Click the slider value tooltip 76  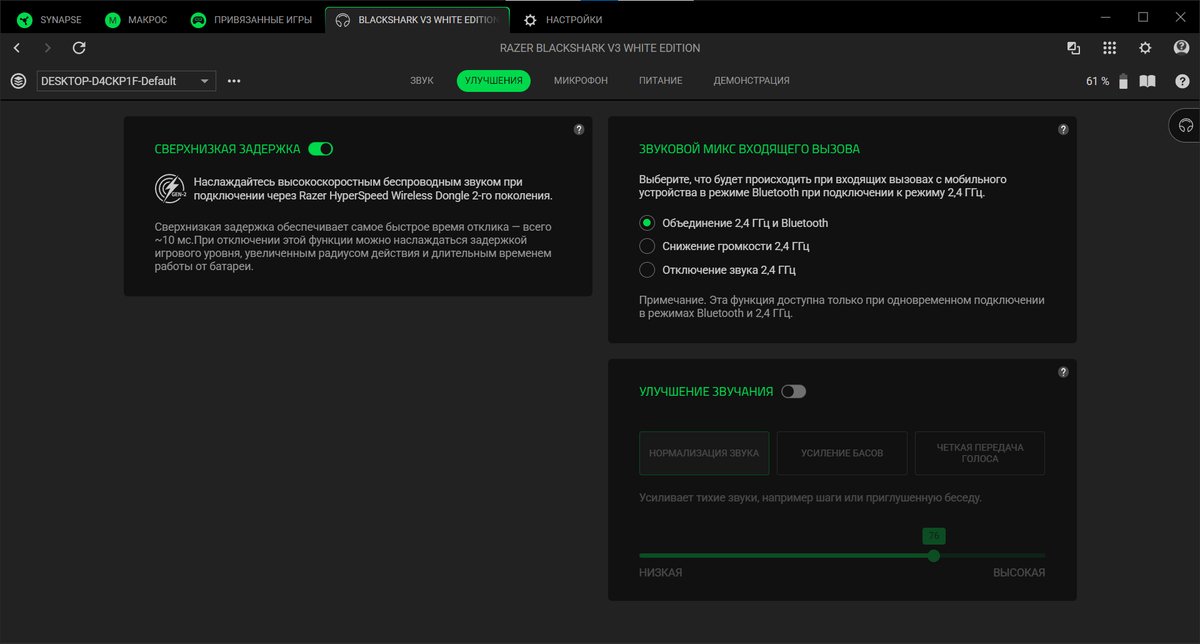[x=934, y=536]
